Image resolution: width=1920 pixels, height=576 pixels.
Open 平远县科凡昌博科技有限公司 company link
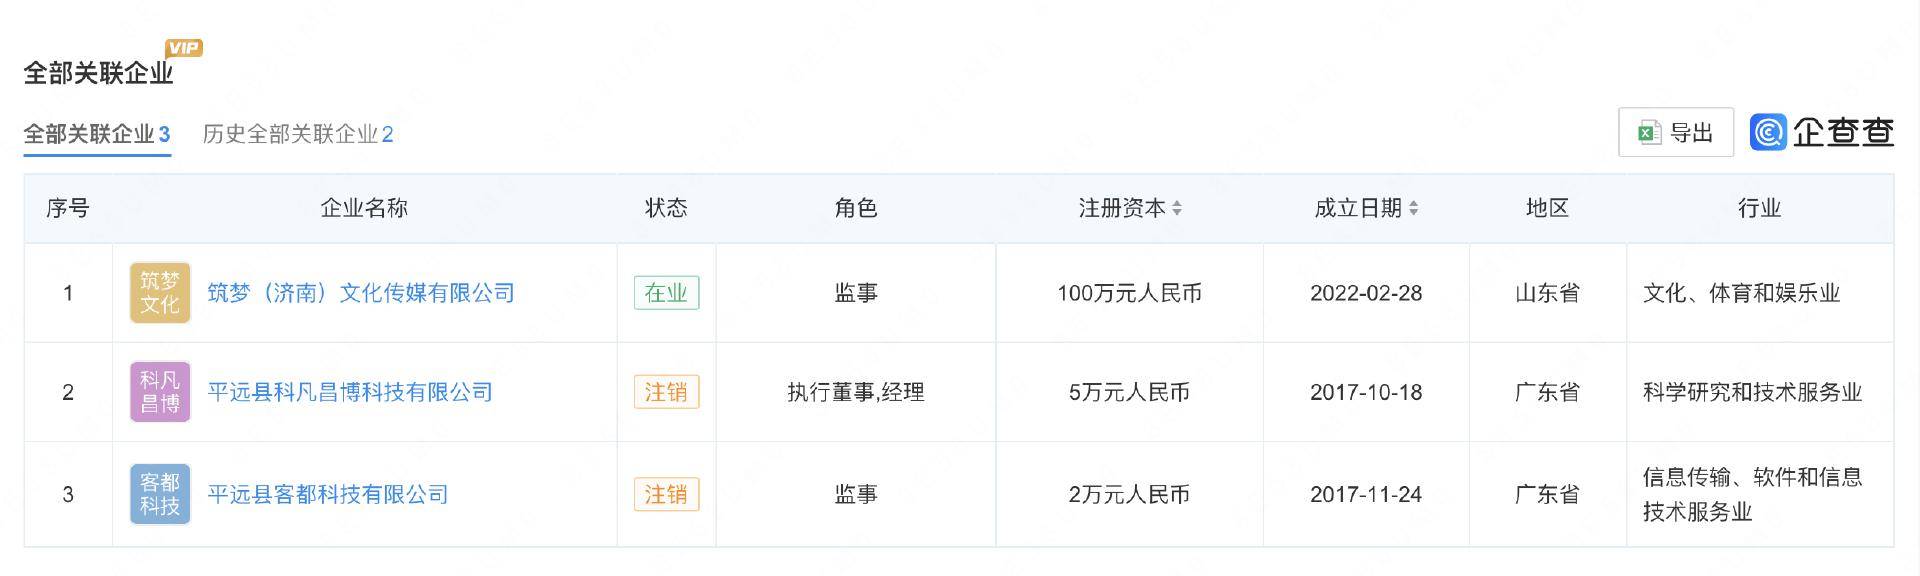350,392
